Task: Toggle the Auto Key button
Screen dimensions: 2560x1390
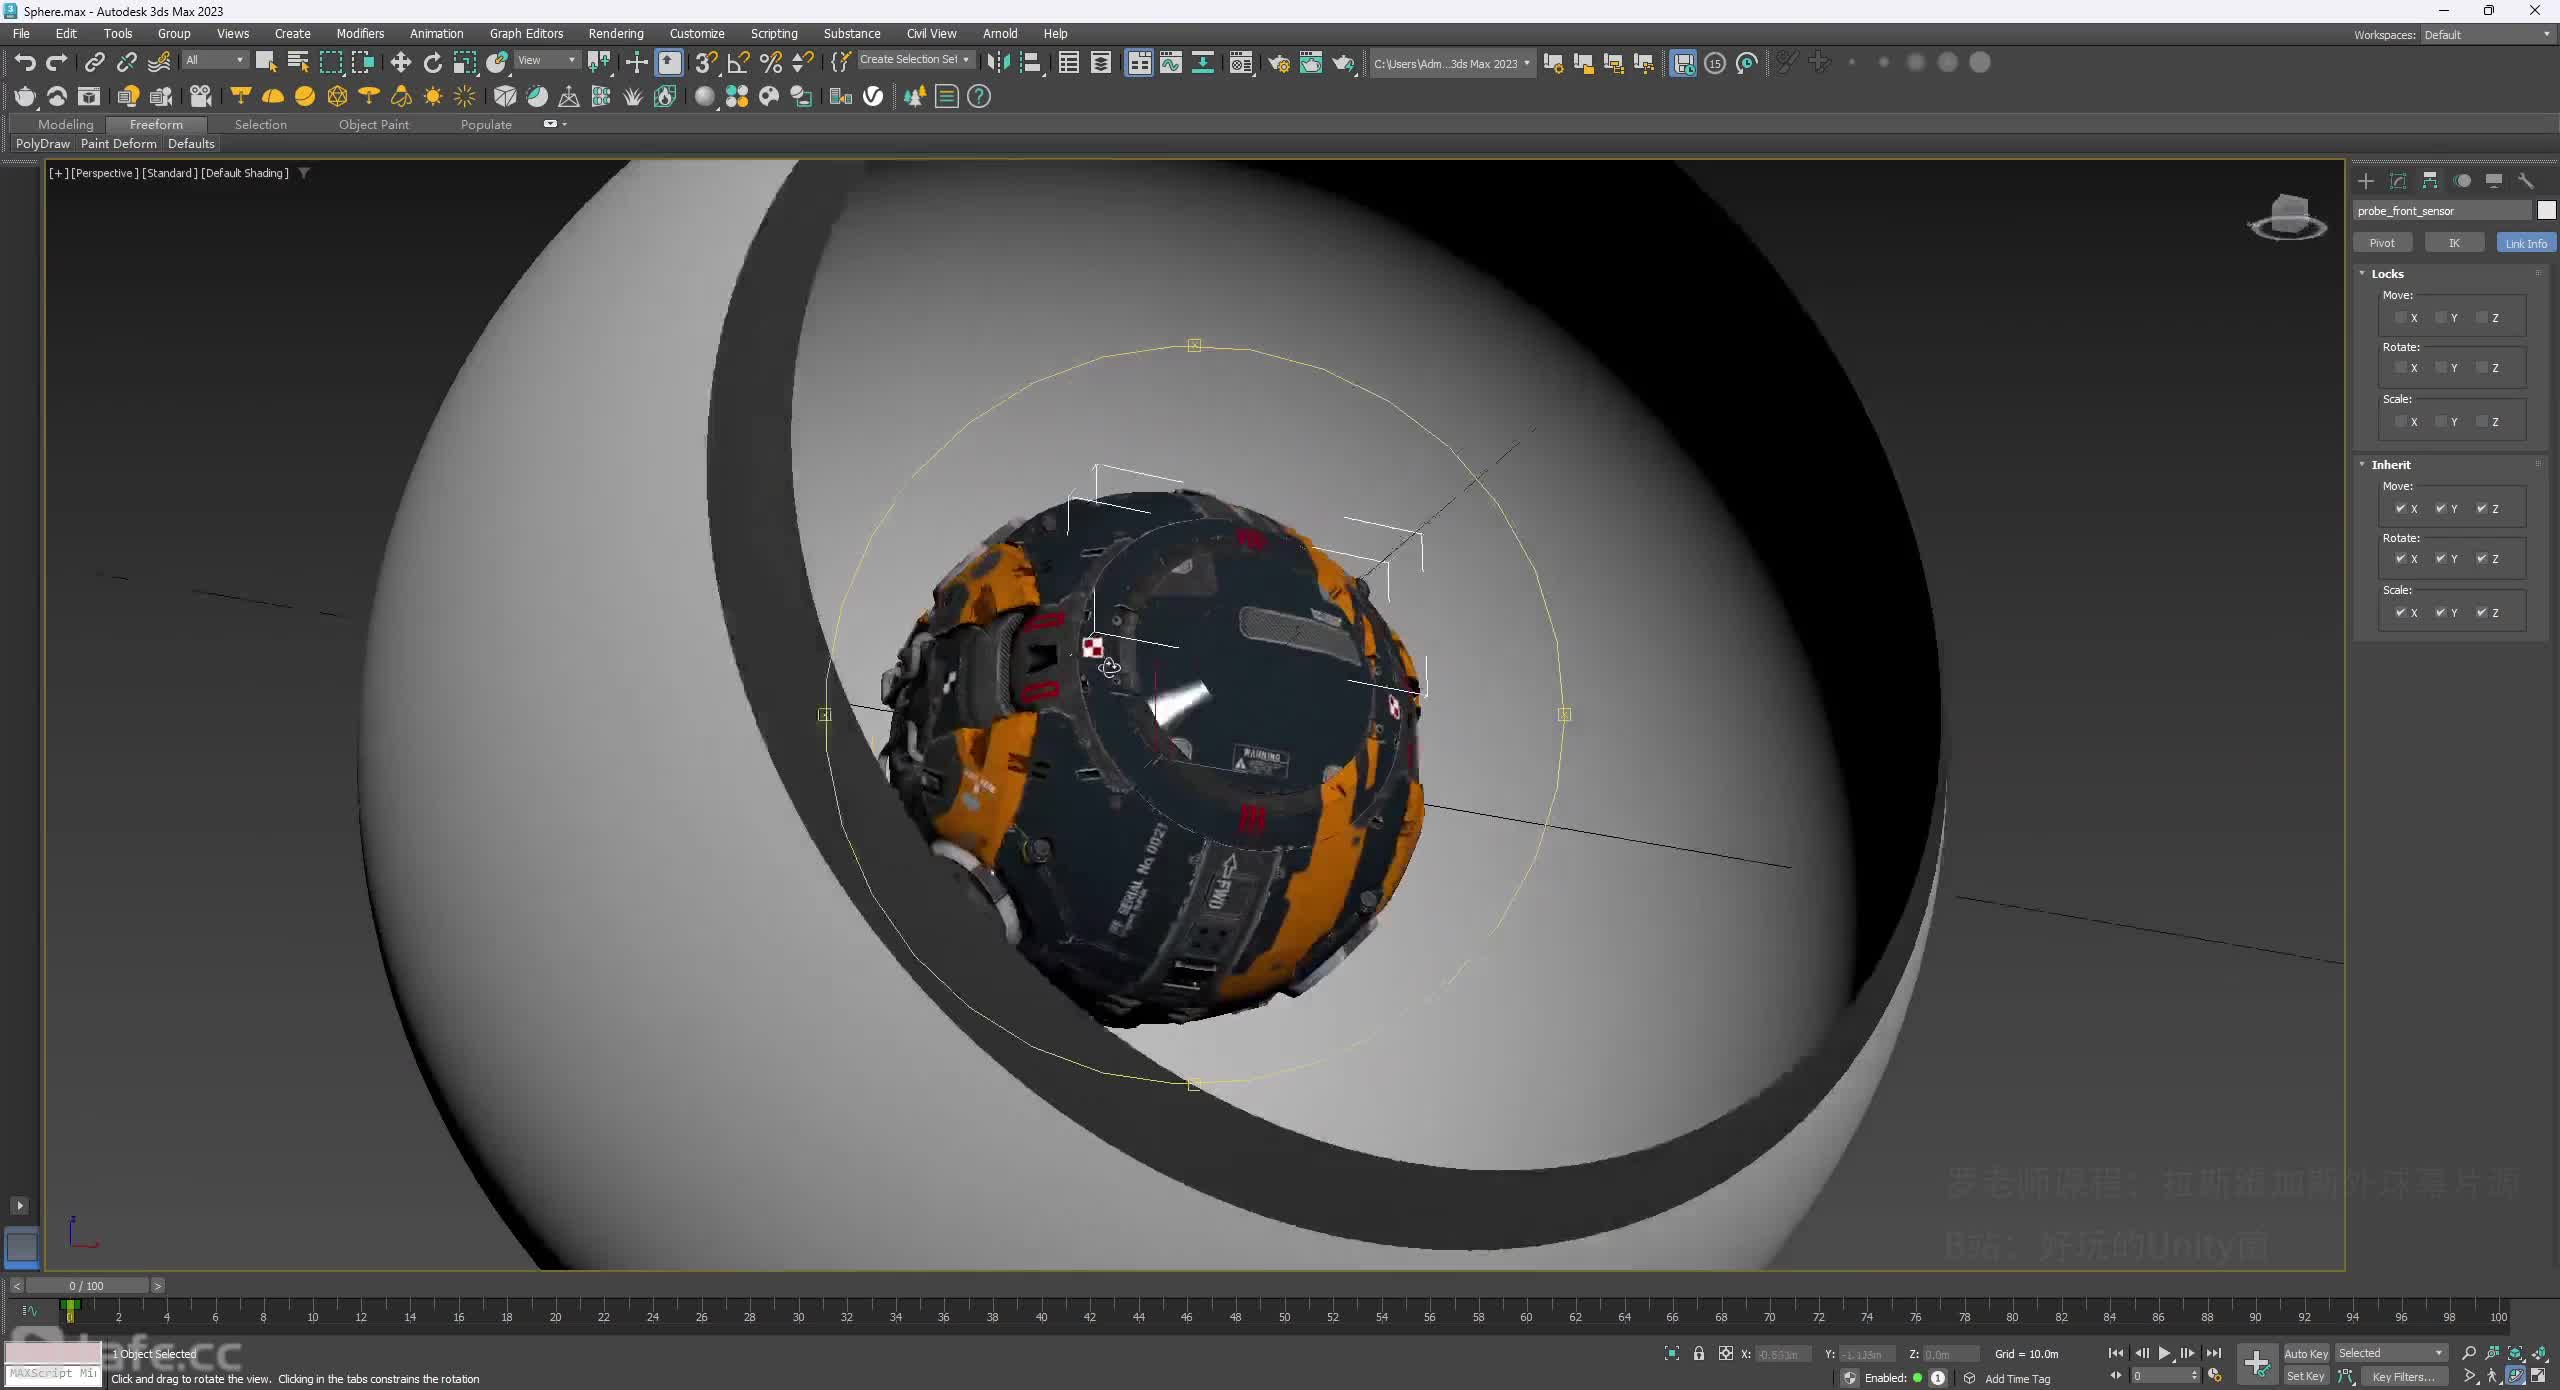Action: point(2306,1354)
